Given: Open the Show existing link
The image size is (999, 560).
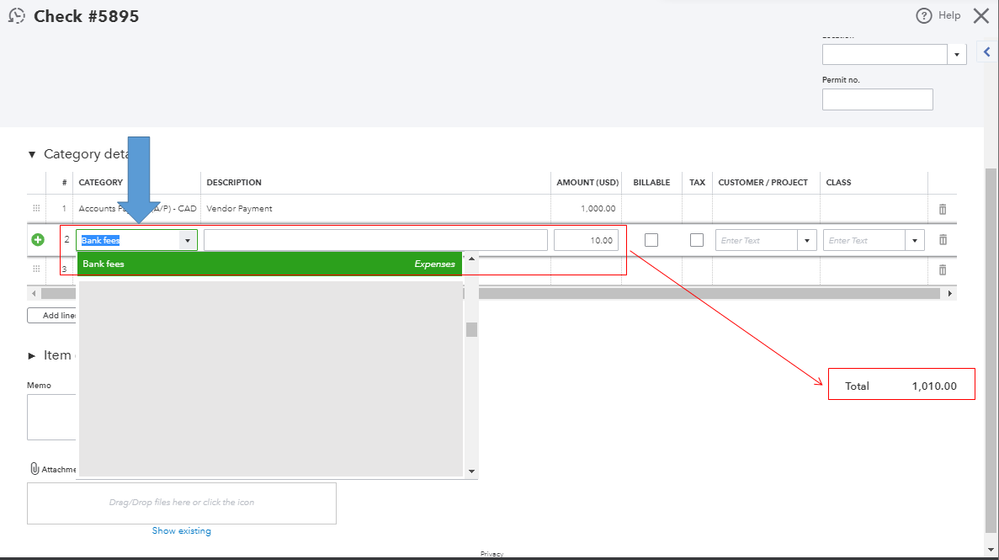Looking at the screenshot, I should point(182,531).
